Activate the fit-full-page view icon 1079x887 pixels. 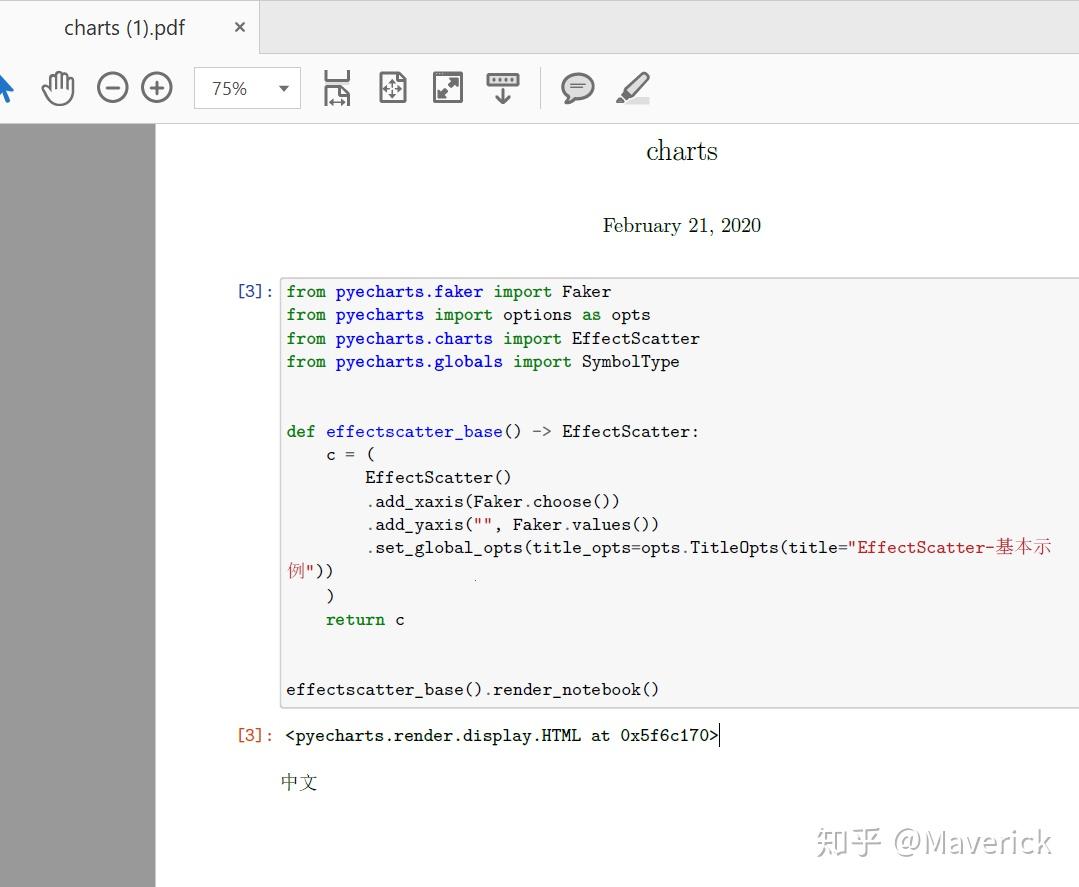pyautogui.click(x=392, y=87)
